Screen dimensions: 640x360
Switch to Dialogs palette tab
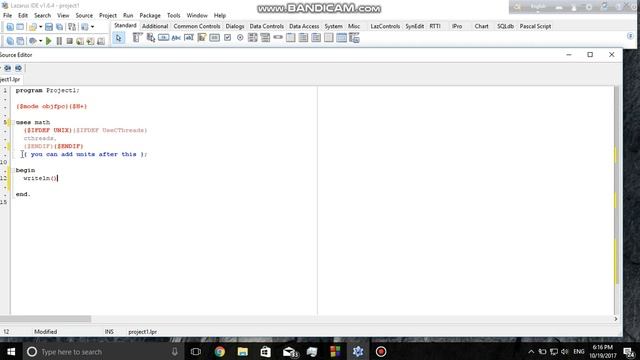(235, 26)
